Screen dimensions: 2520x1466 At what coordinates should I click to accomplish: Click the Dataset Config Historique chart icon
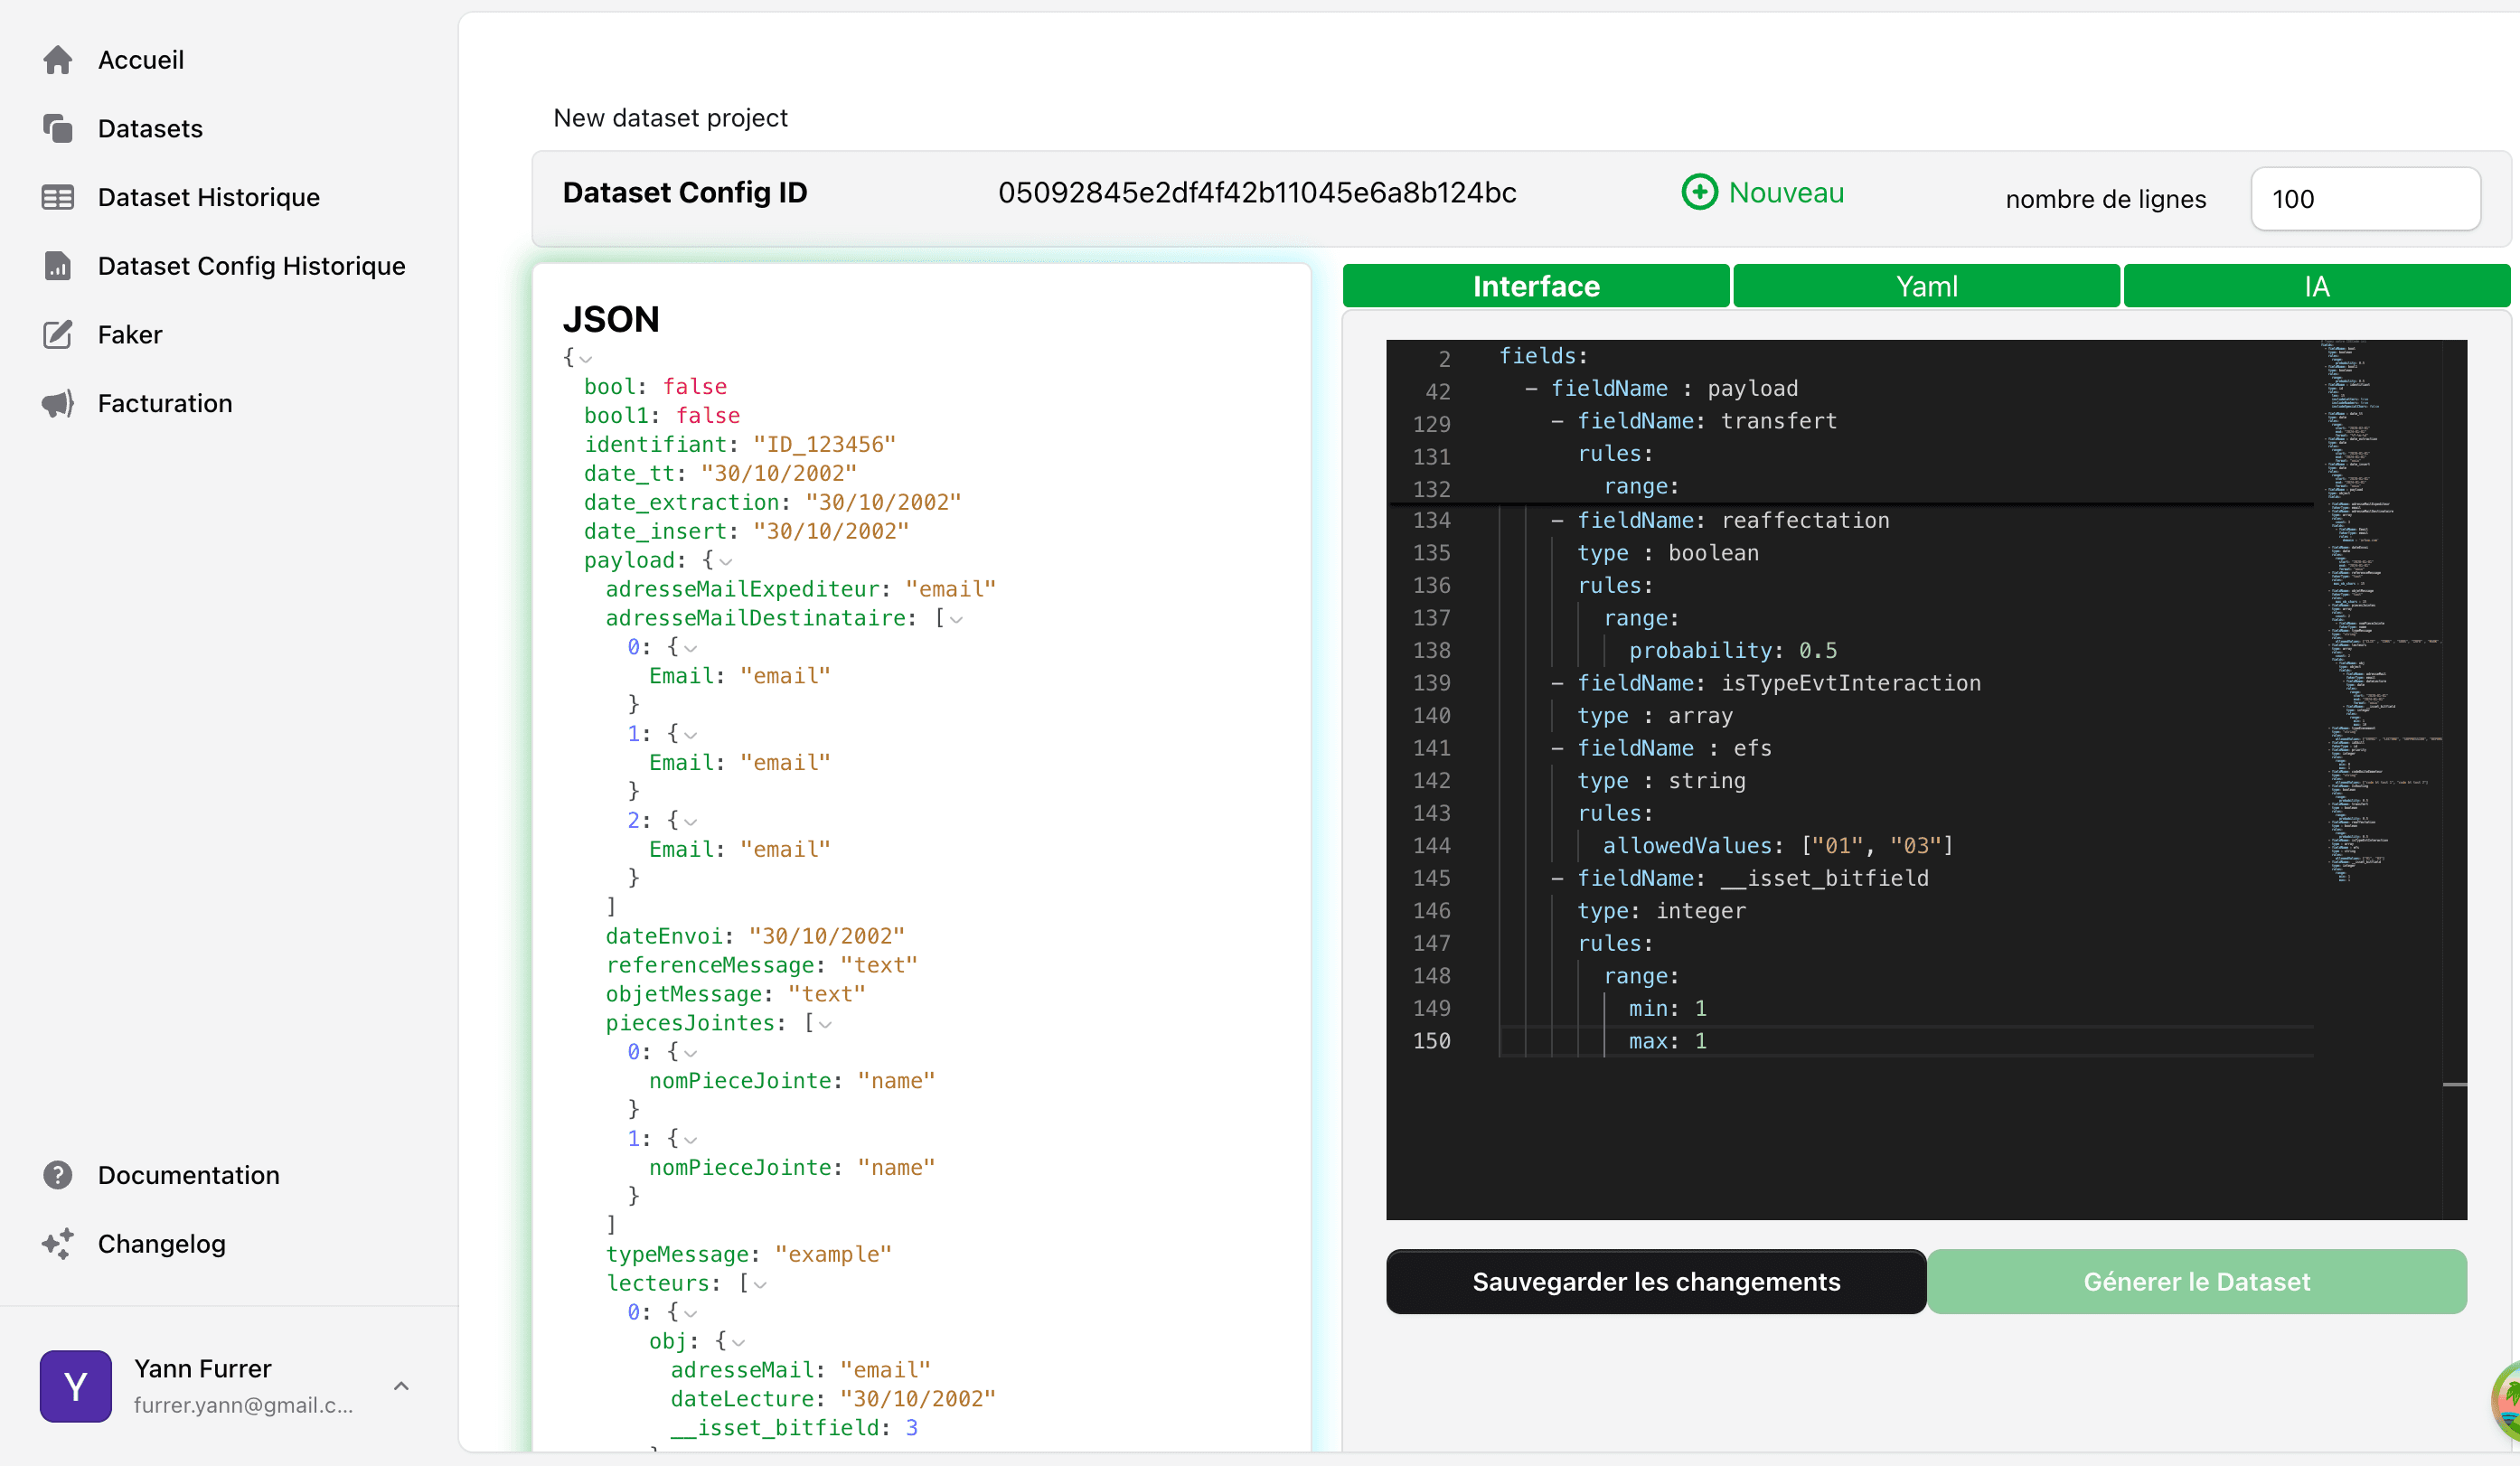tap(58, 266)
